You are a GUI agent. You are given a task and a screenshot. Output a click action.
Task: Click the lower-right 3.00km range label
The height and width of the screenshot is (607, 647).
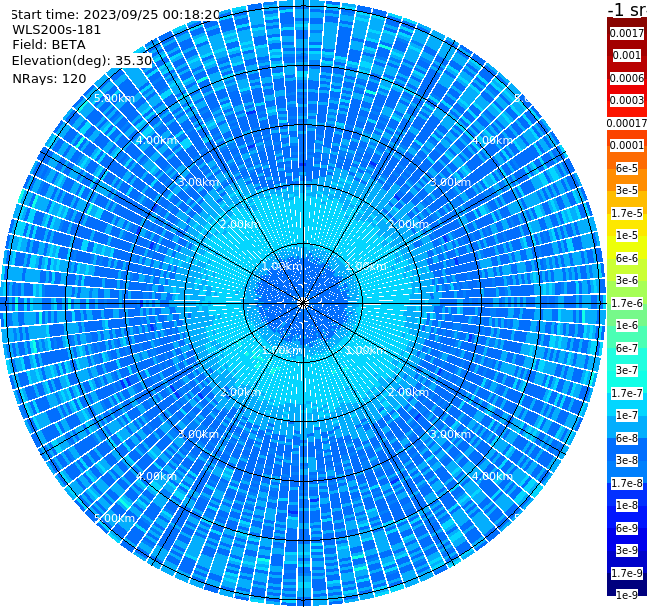(450, 434)
